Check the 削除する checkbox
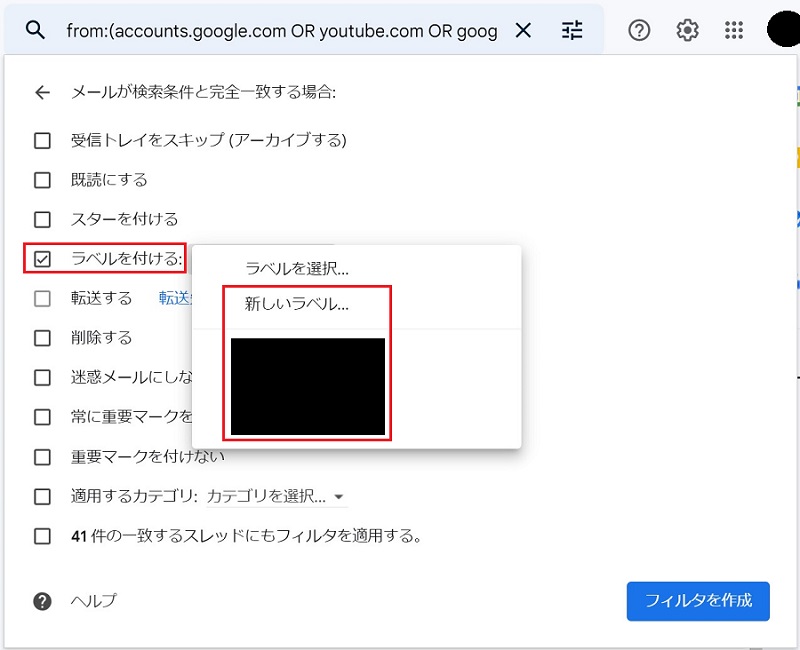 [42, 338]
